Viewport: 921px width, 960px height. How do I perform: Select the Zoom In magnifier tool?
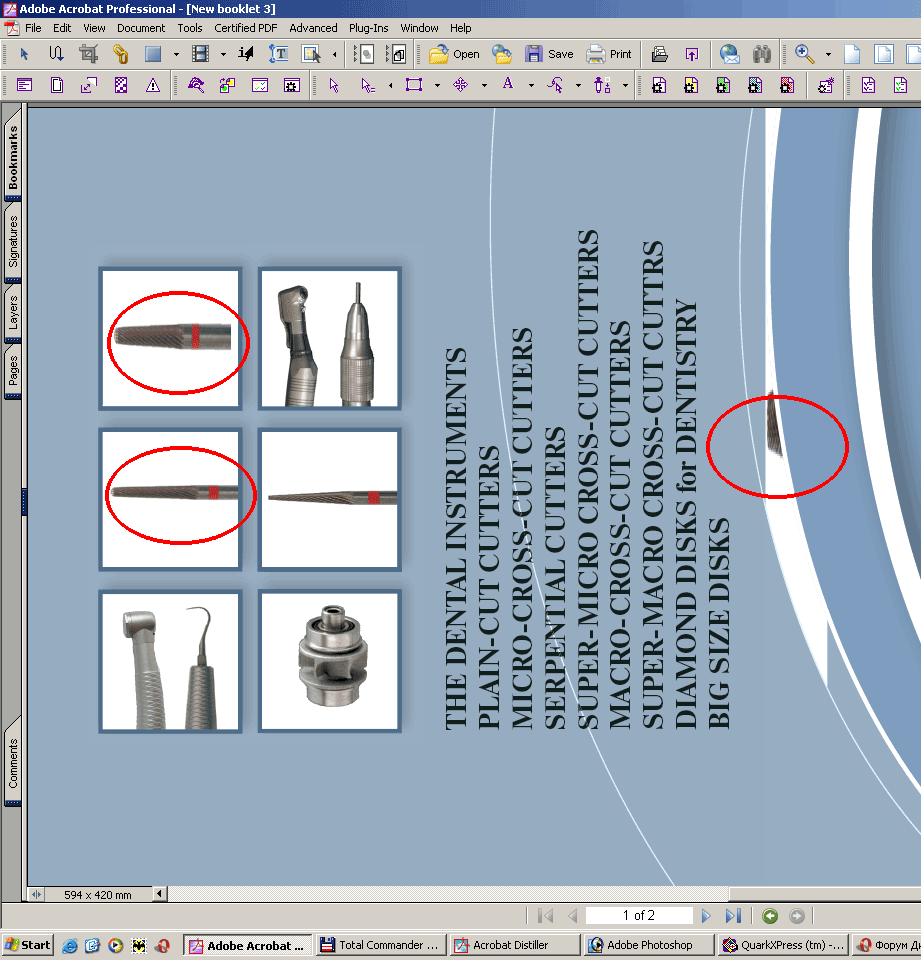pyautogui.click(x=804, y=54)
